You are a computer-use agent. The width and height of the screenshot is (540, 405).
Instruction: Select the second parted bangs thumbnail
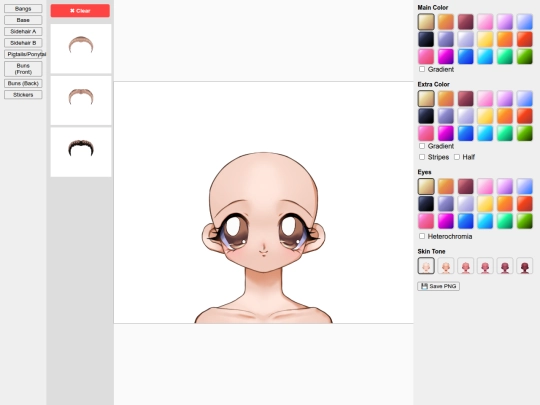pyautogui.click(x=81, y=100)
